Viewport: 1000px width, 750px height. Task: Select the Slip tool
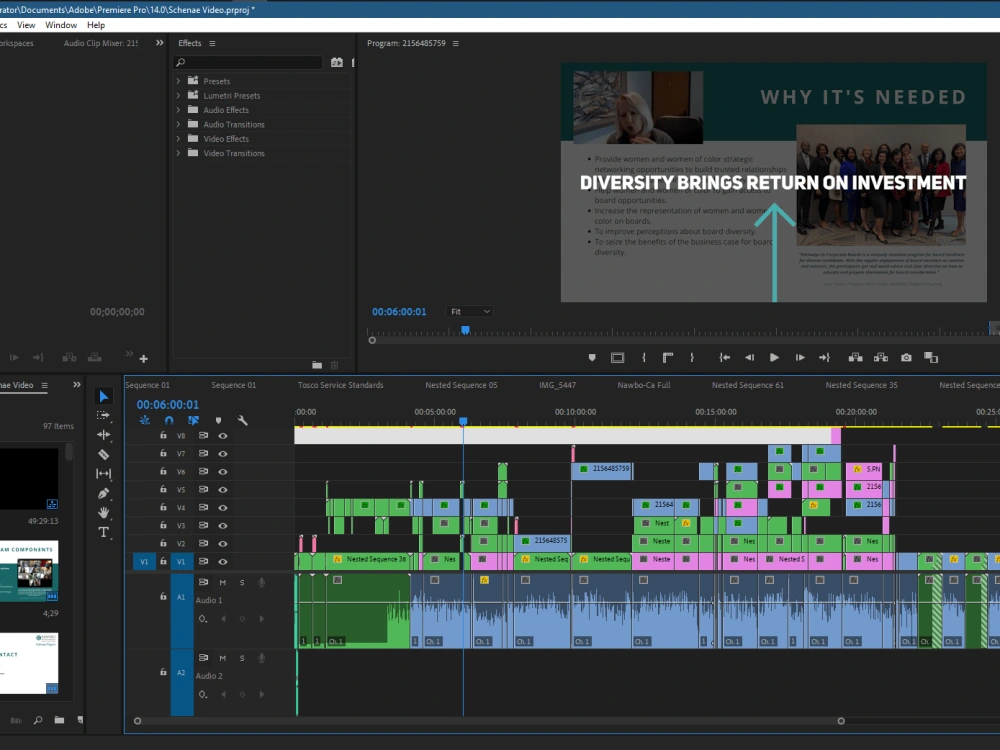pos(103,474)
